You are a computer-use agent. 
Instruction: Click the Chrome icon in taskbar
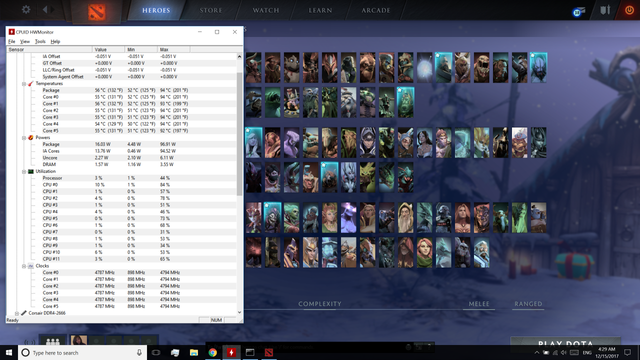click(x=213, y=353)
